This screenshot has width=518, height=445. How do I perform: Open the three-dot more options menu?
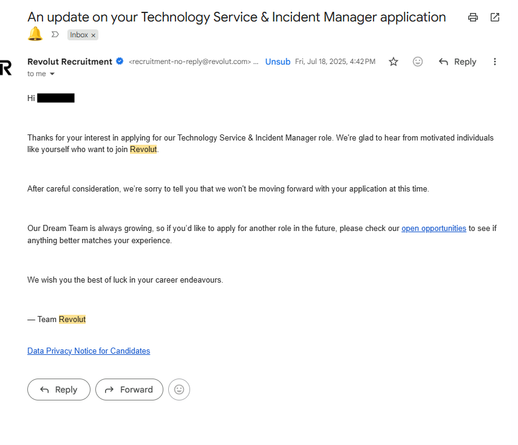point(495,62)
